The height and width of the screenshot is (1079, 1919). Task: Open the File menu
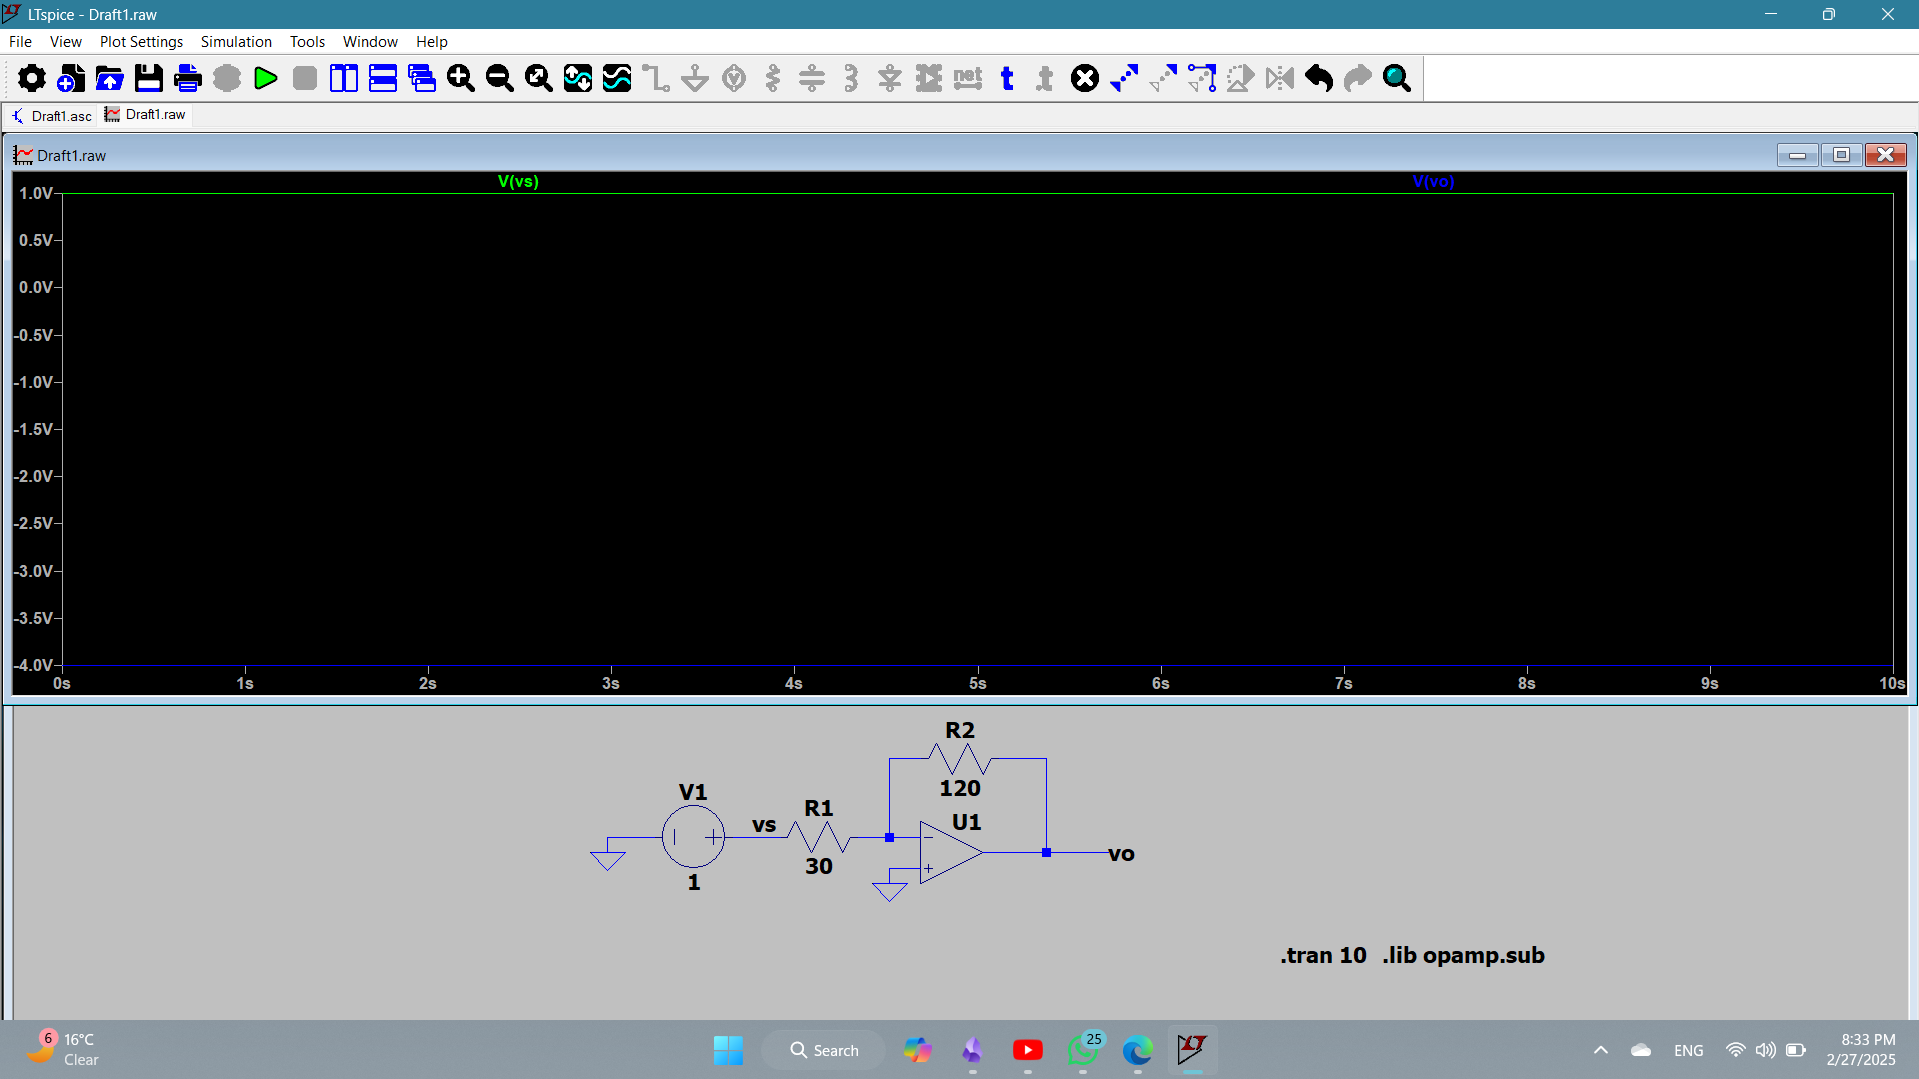[x=20, y=42]
